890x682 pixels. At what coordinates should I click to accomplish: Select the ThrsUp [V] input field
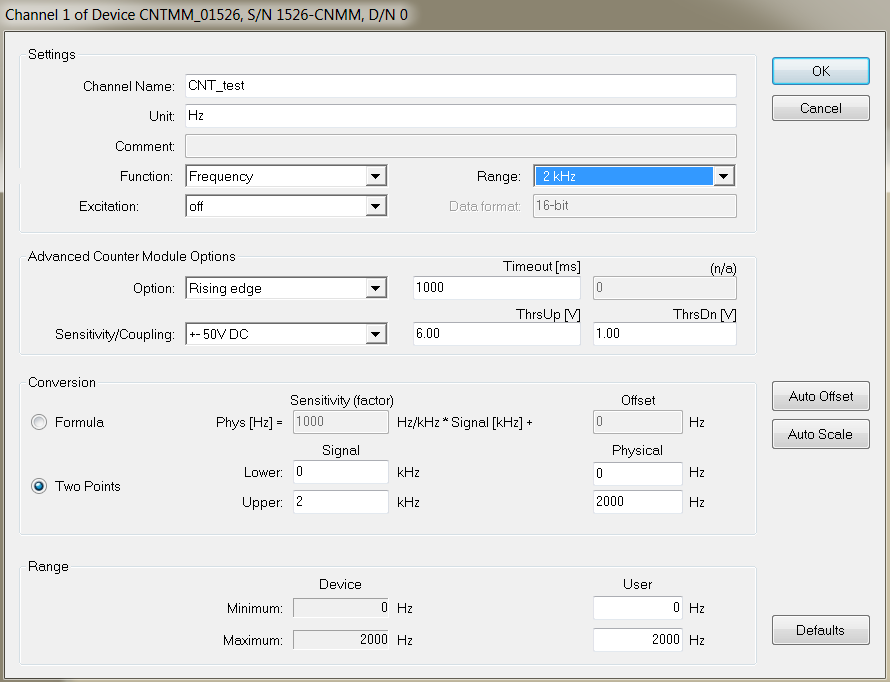[x=496, y=334]
